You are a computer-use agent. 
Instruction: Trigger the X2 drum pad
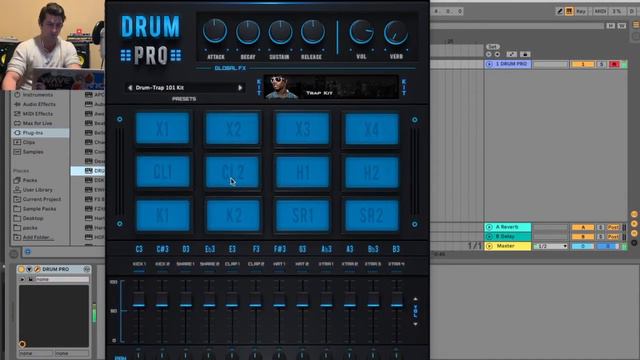pos(233,129)
